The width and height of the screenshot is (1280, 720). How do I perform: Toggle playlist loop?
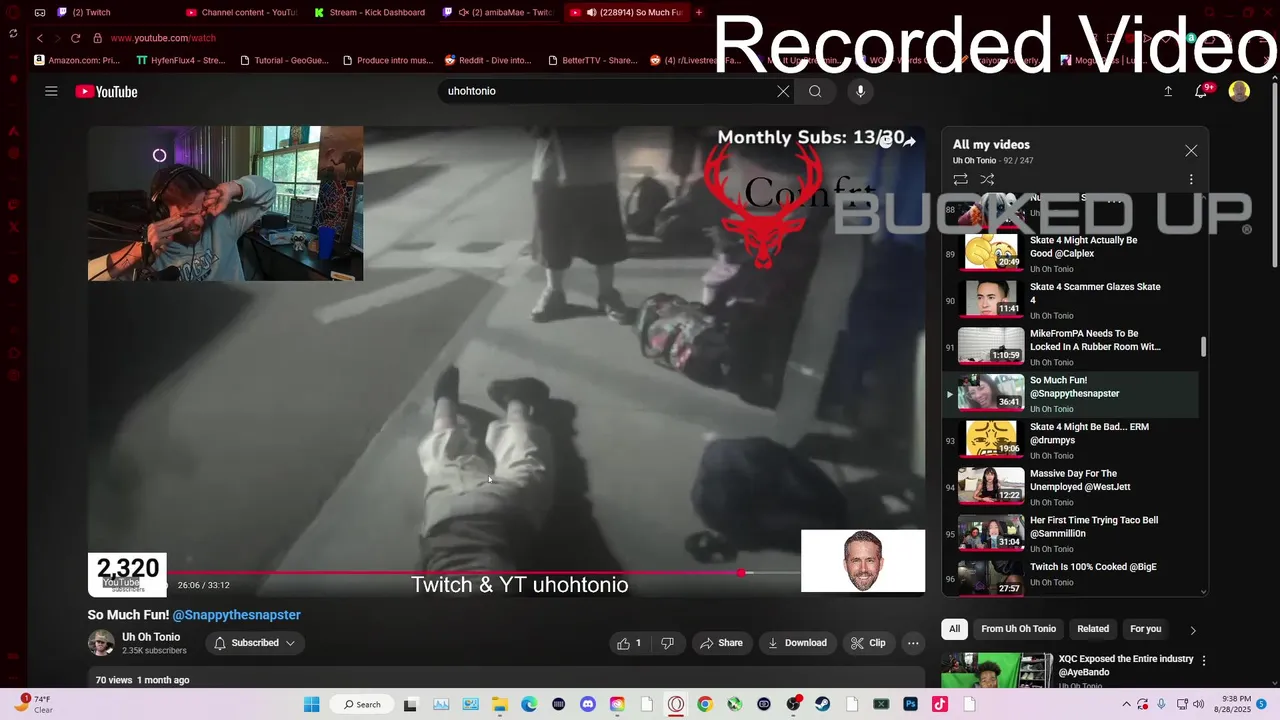(x=960, y=180)
